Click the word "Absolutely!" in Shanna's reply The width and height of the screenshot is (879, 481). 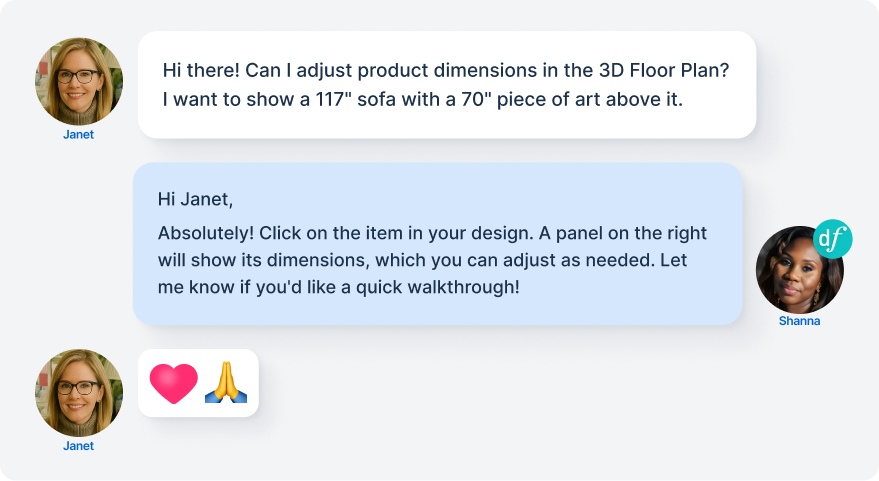206,233
